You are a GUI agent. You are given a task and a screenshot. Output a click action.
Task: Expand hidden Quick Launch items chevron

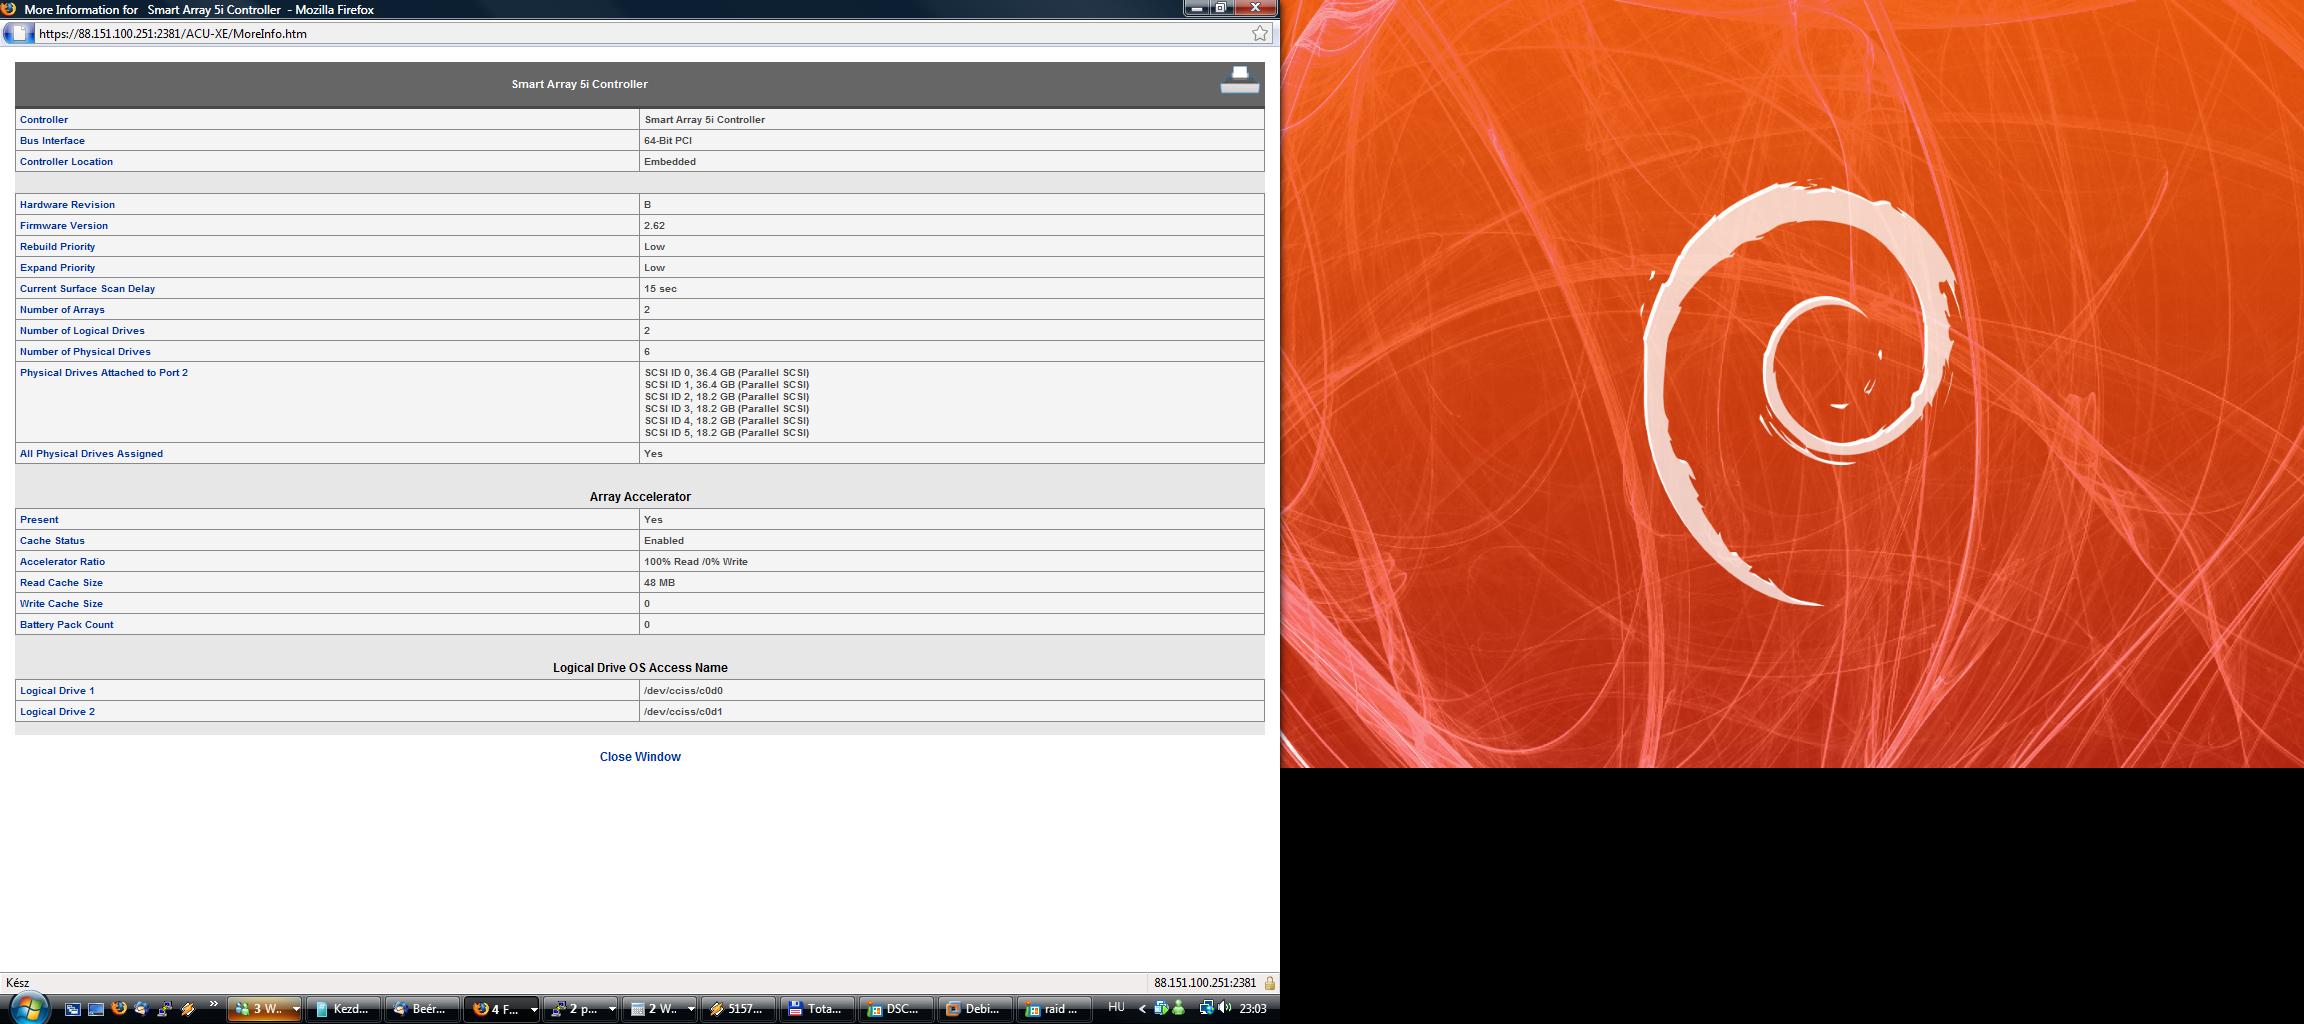click(x=213, y=1005)
